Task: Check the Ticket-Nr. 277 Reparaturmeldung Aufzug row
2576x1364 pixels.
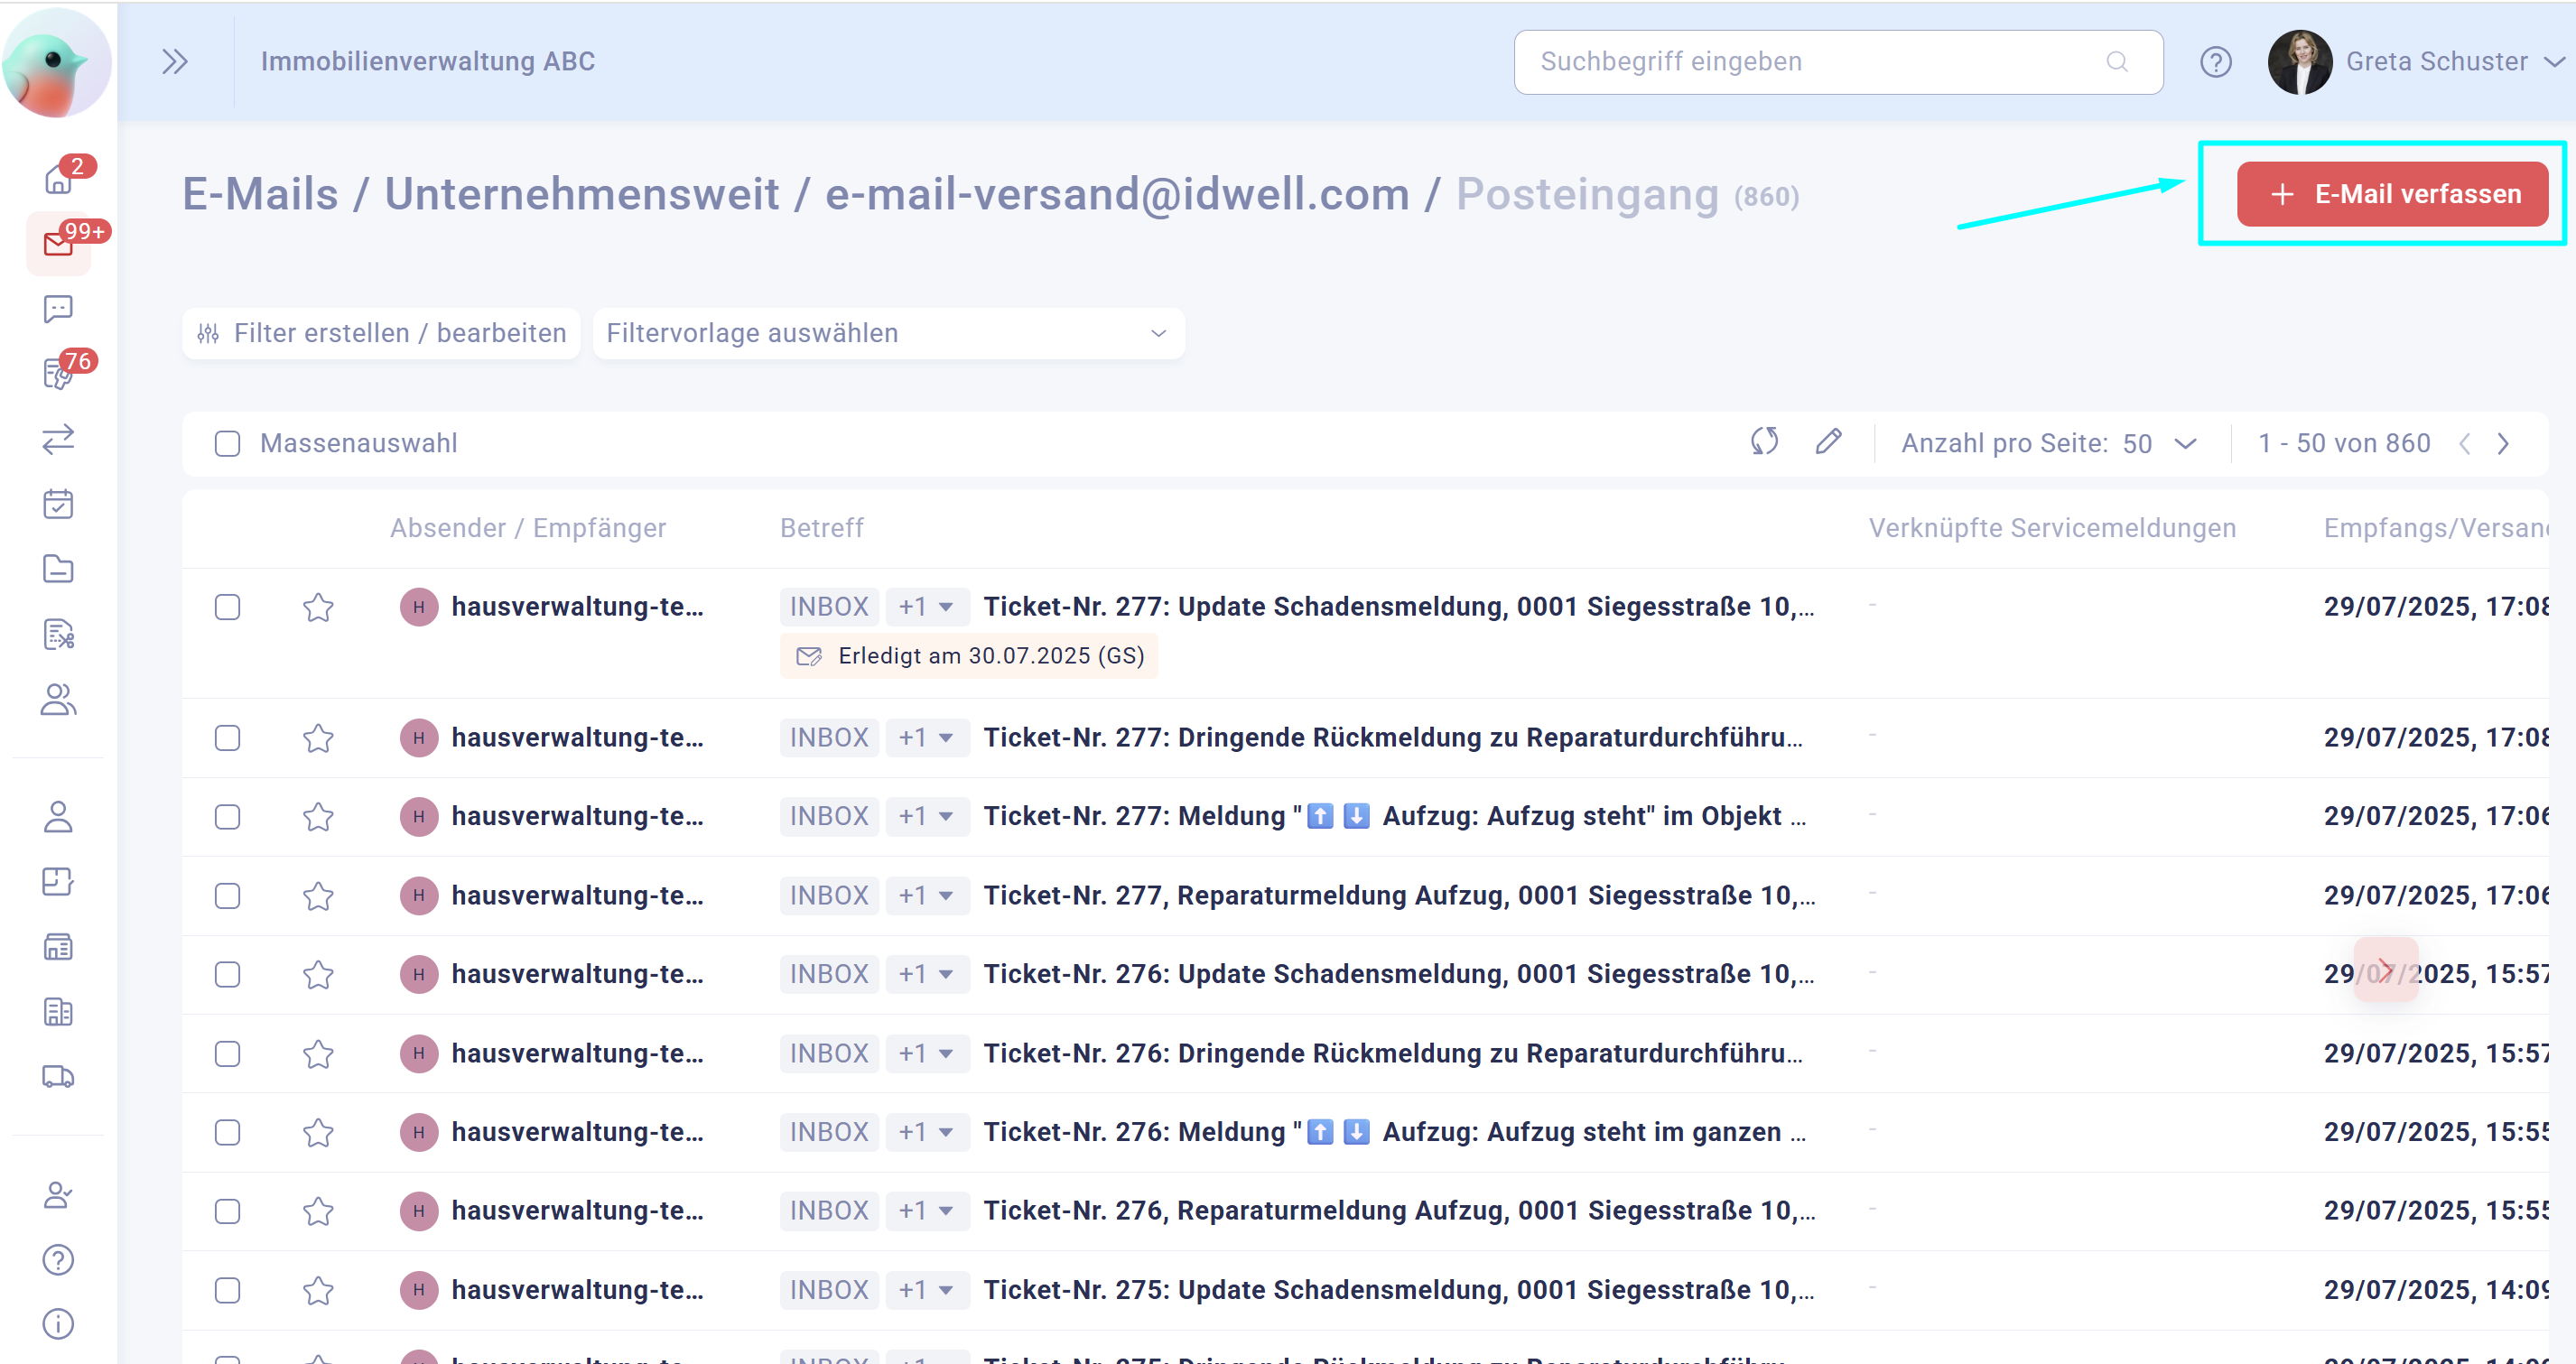Action: click(227, 896)
